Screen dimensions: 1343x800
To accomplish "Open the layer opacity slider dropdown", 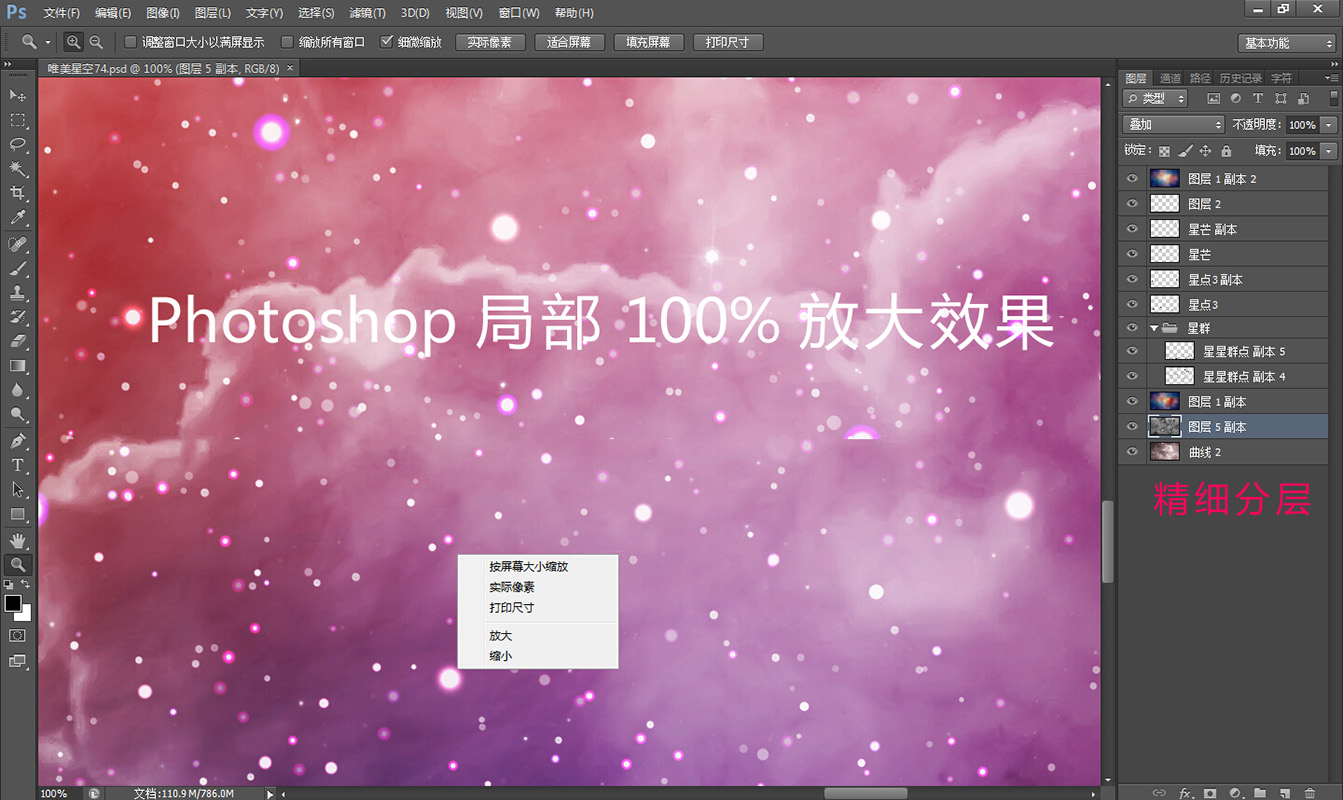I will (x=1329, y=125).
